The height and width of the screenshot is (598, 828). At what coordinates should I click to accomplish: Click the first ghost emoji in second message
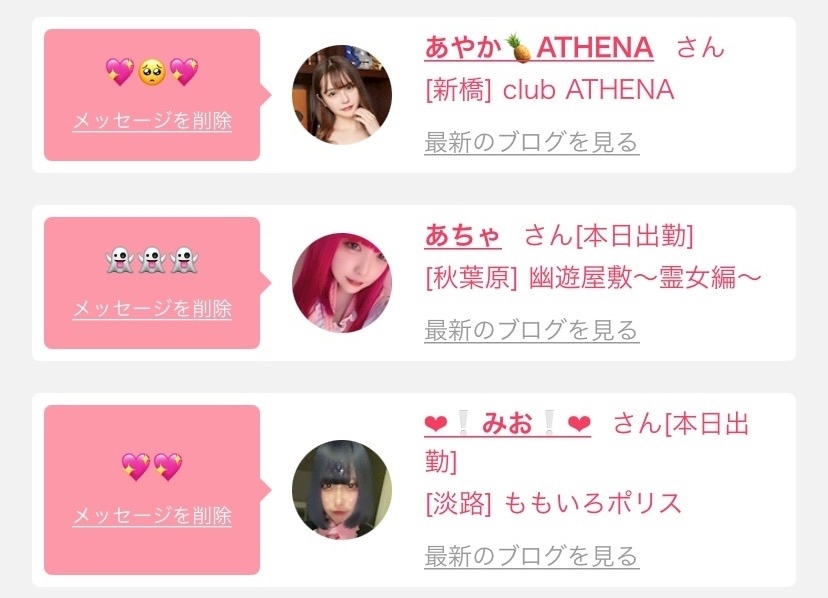pyautogui.click(x=120, y=260)
